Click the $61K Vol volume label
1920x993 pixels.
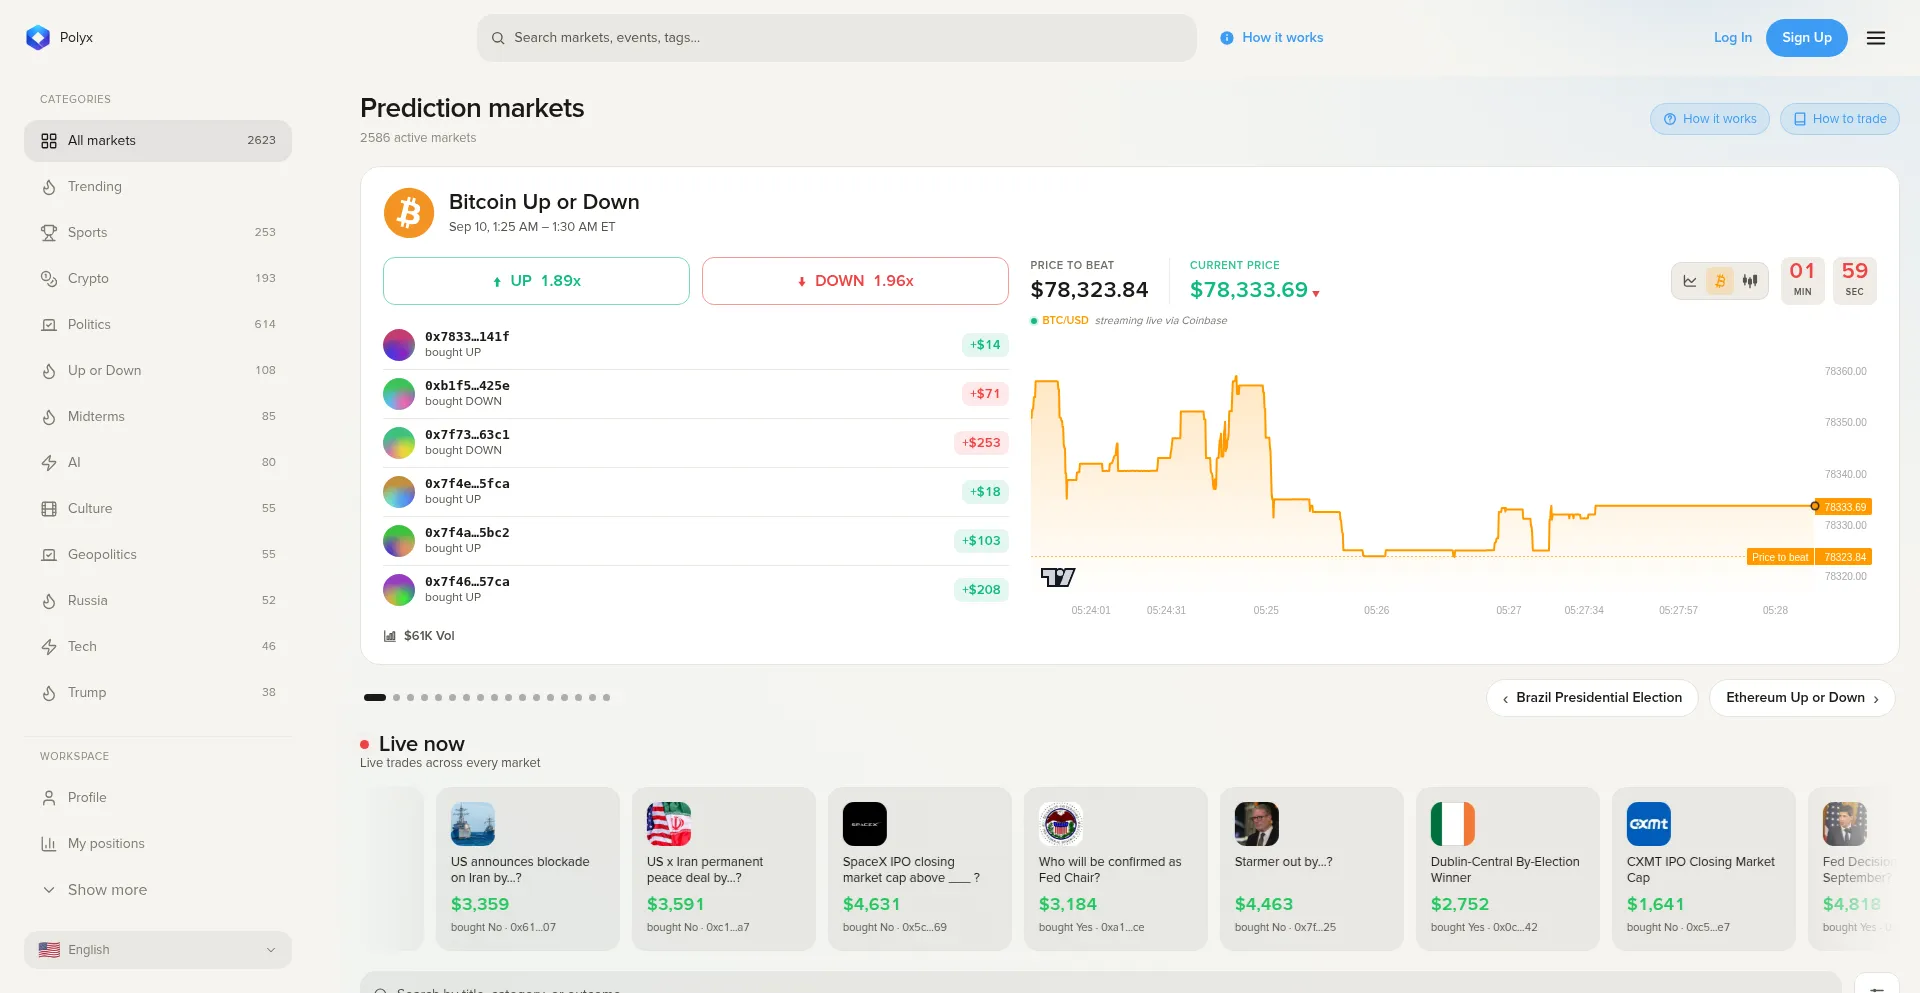pyautogui.click(x=420, y=636)
